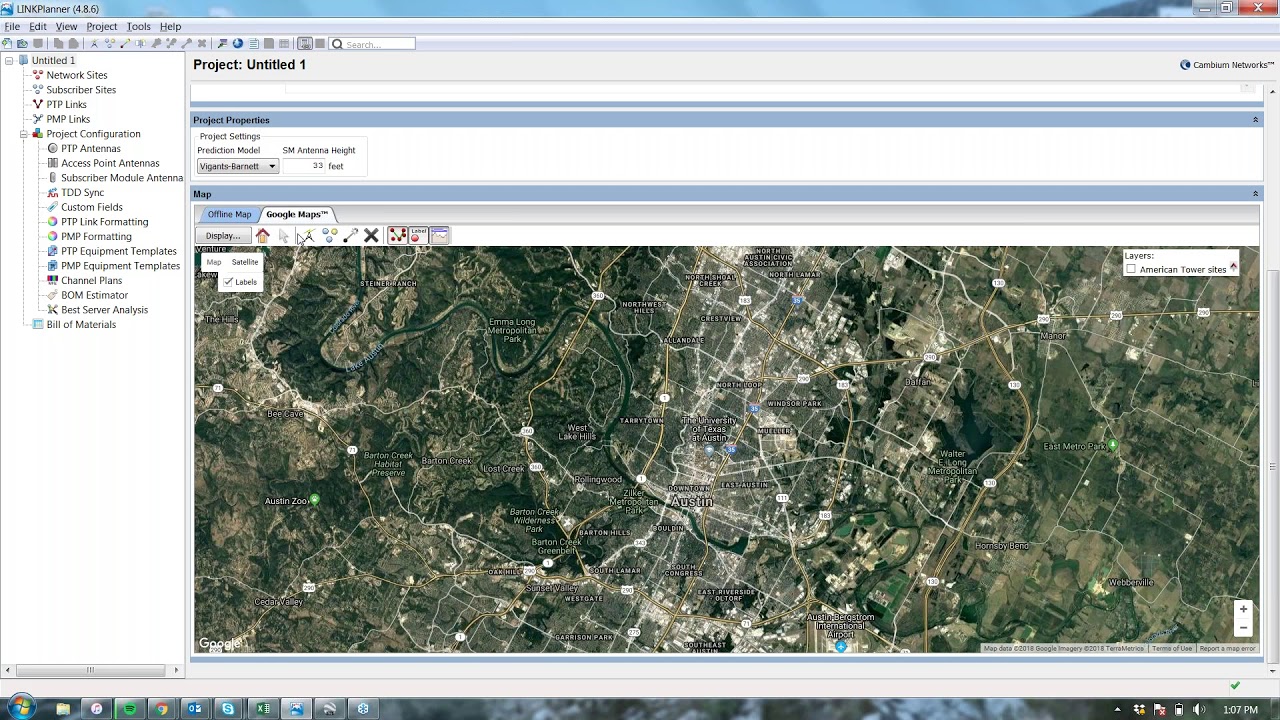Select the Google Maps tab
Screen dimensions: 1280x720
point(297,214)
